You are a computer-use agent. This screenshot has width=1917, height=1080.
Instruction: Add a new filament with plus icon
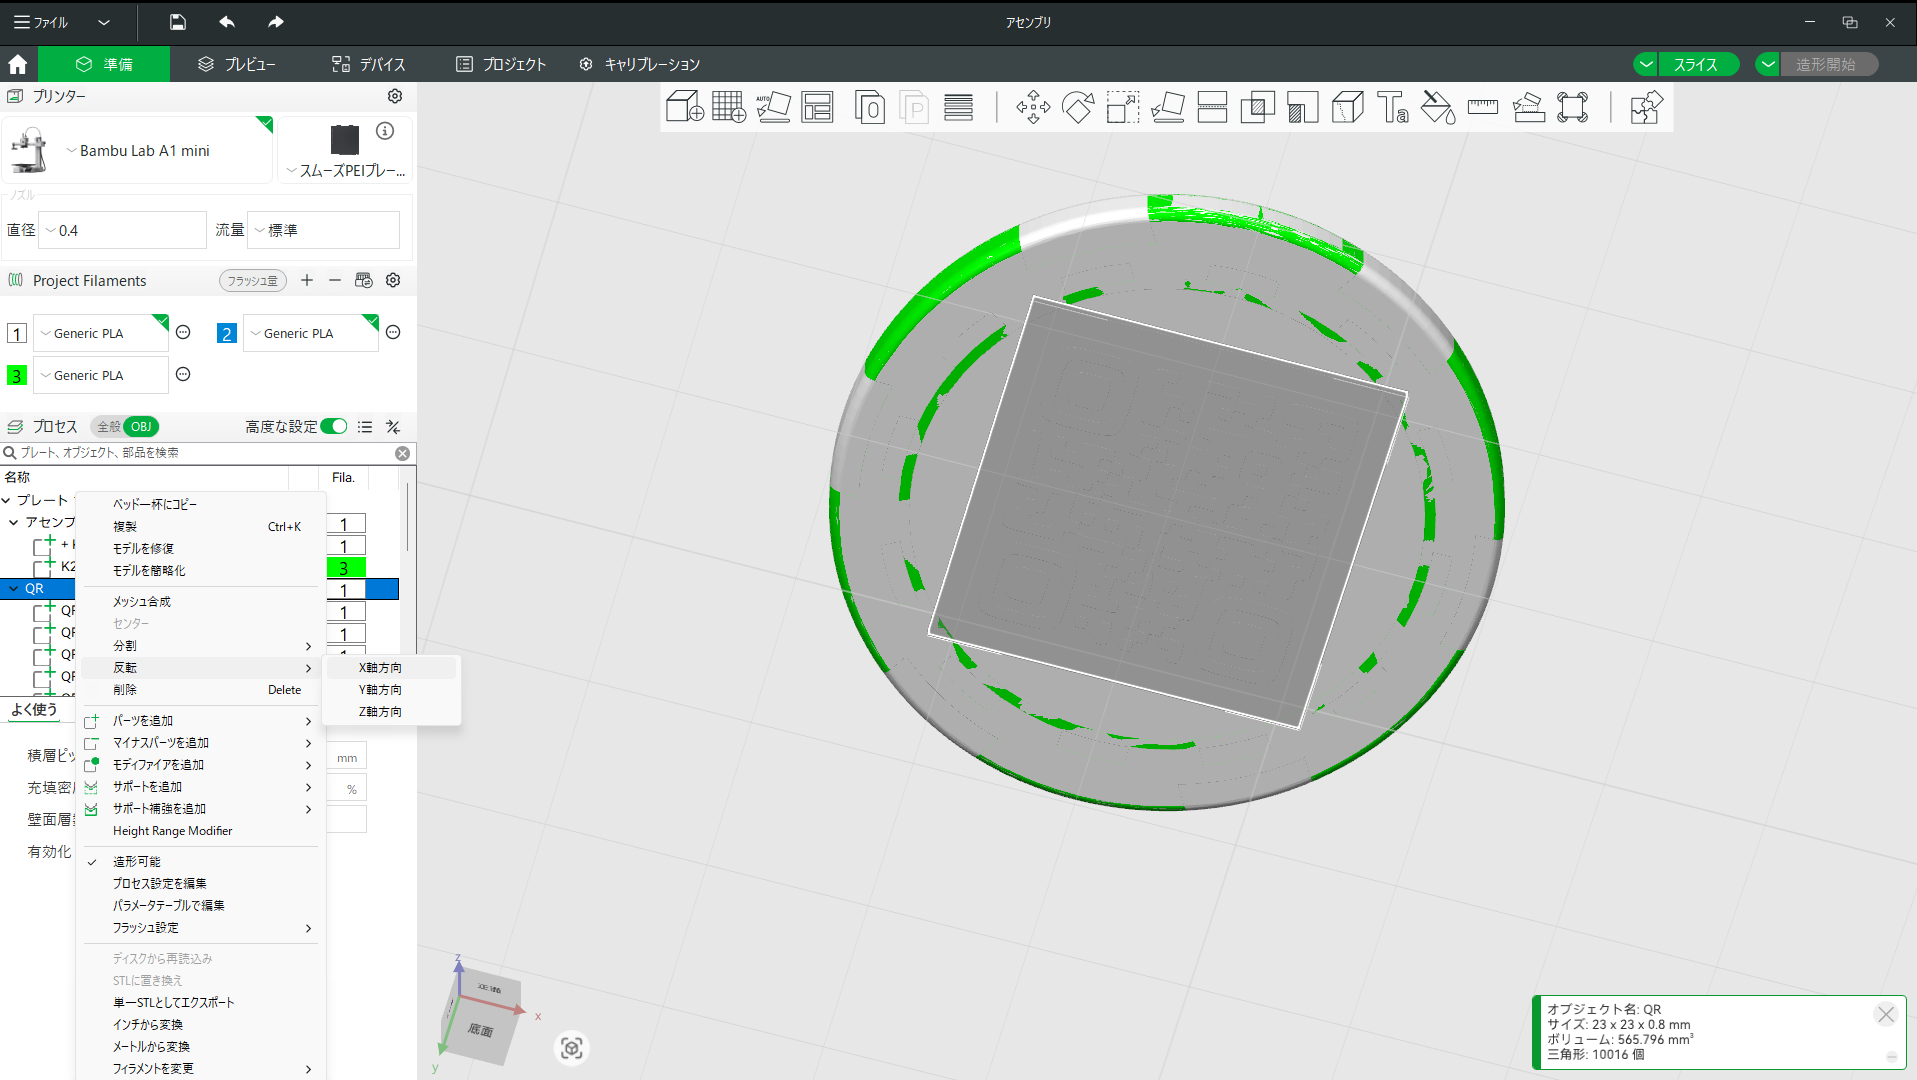coord(307,280)
